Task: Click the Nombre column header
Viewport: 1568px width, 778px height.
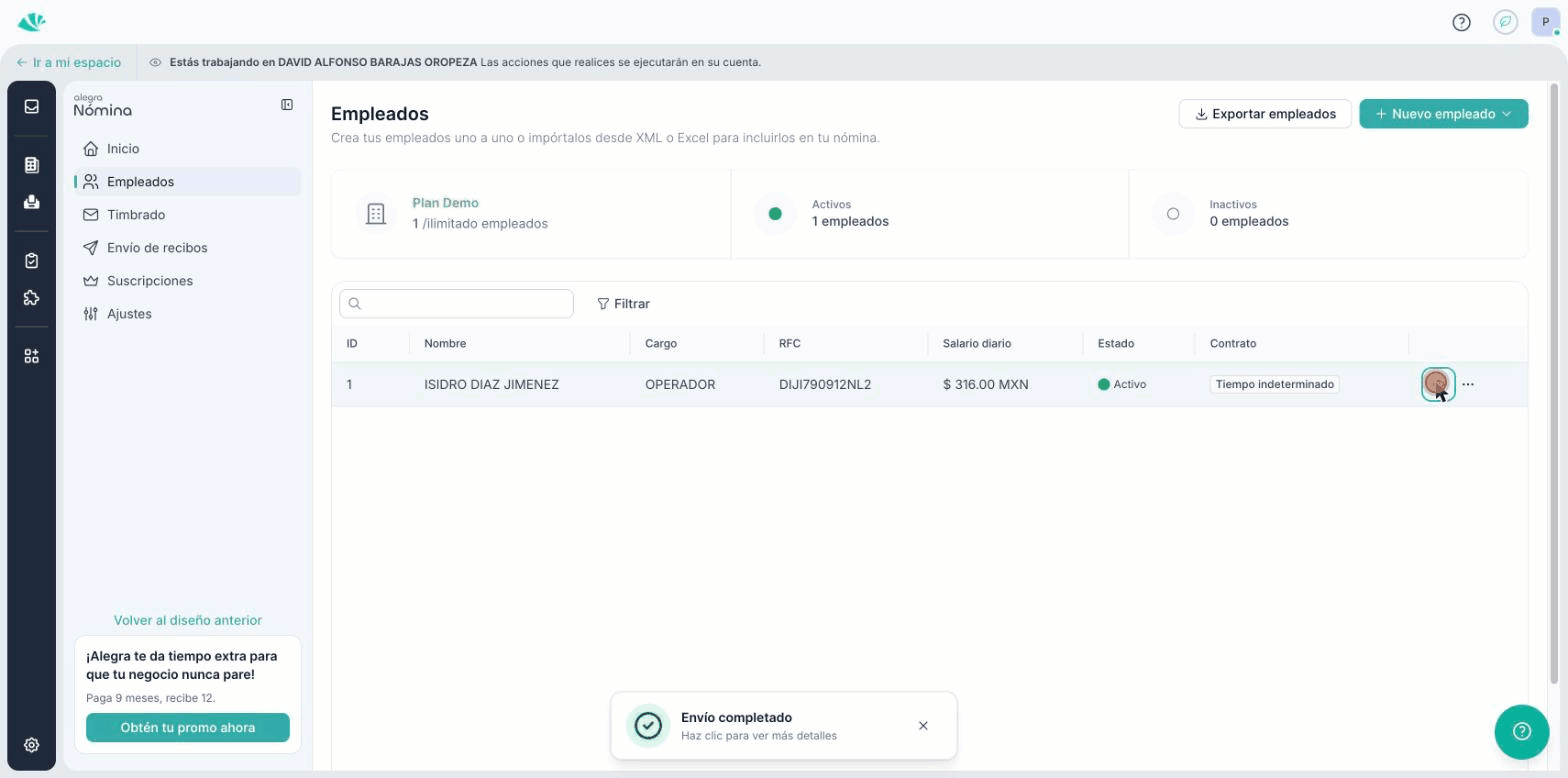Action: click(445, 344)
